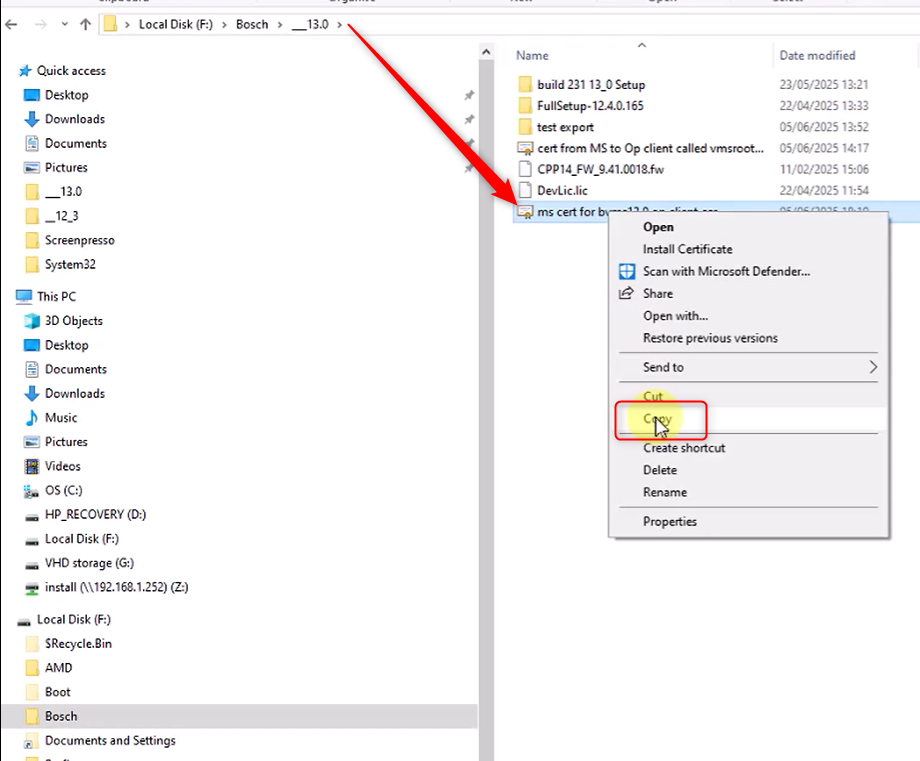The height and width of the screenshot is (761, 920).
Task: Open the recent locations dropdown arrow
Action: coord(64,24)
